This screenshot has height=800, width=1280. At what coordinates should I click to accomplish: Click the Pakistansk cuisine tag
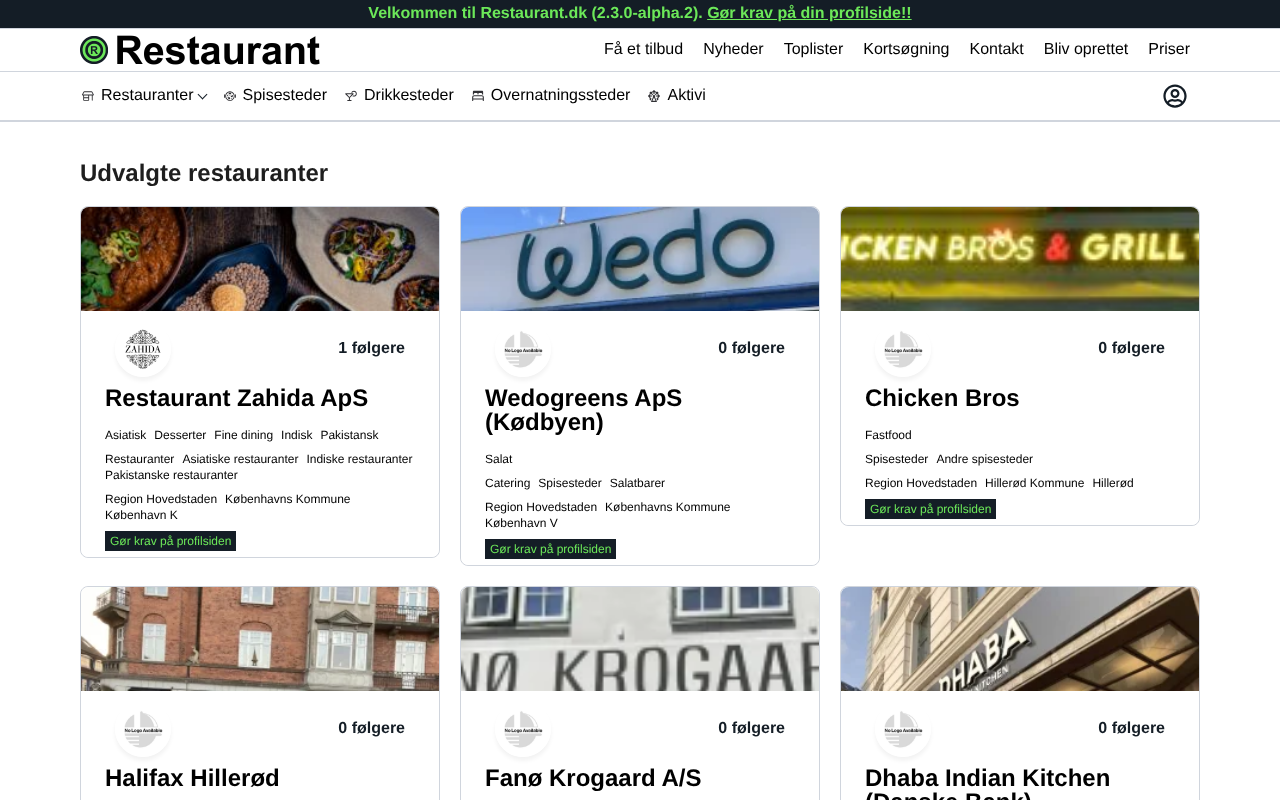click(349, 435)
